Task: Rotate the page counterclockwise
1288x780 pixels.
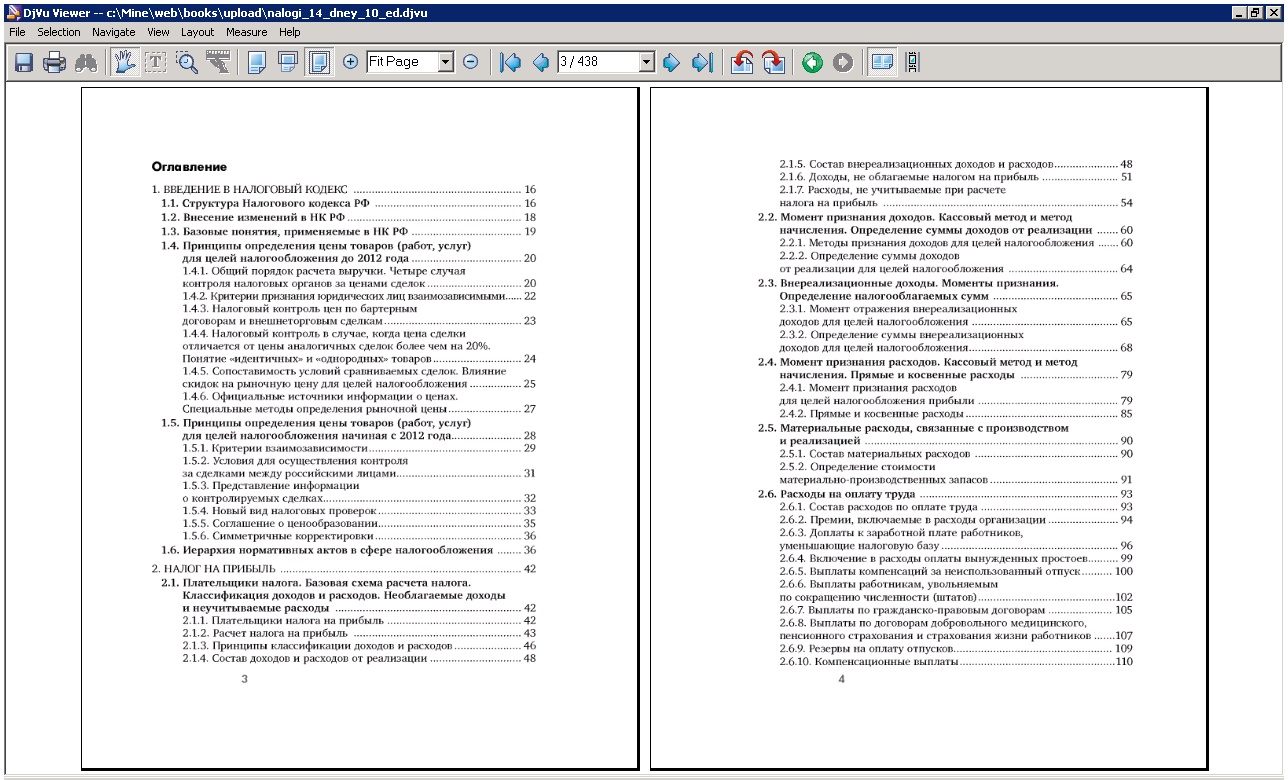Action: point(742,62)
